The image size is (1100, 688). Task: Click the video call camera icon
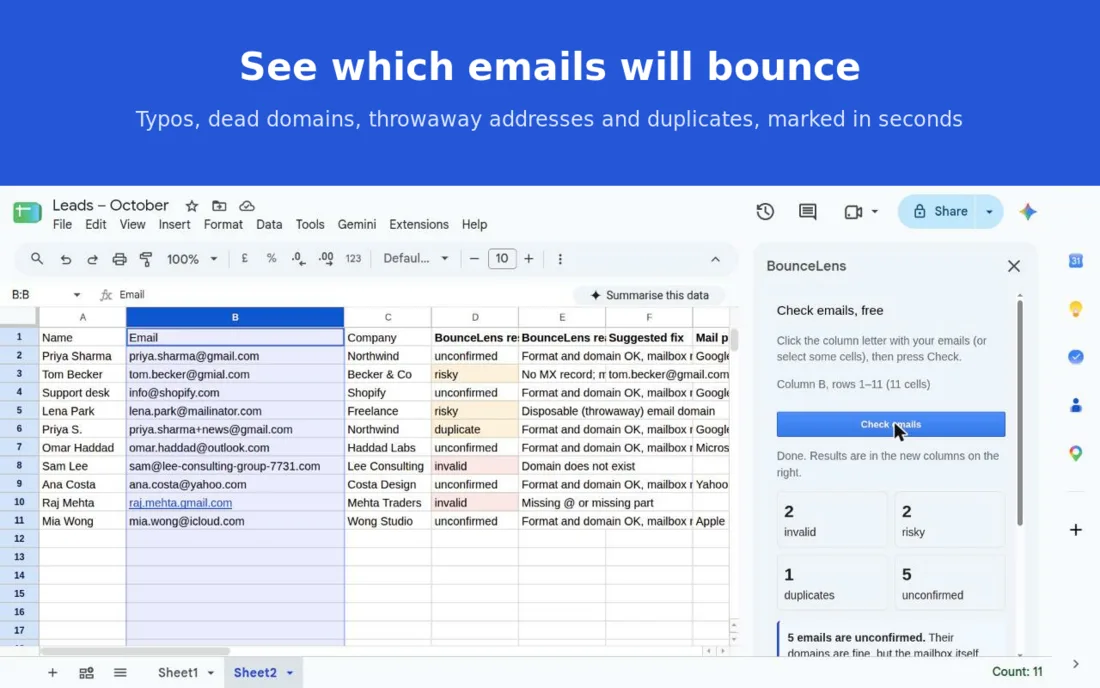tap(853, 212)
